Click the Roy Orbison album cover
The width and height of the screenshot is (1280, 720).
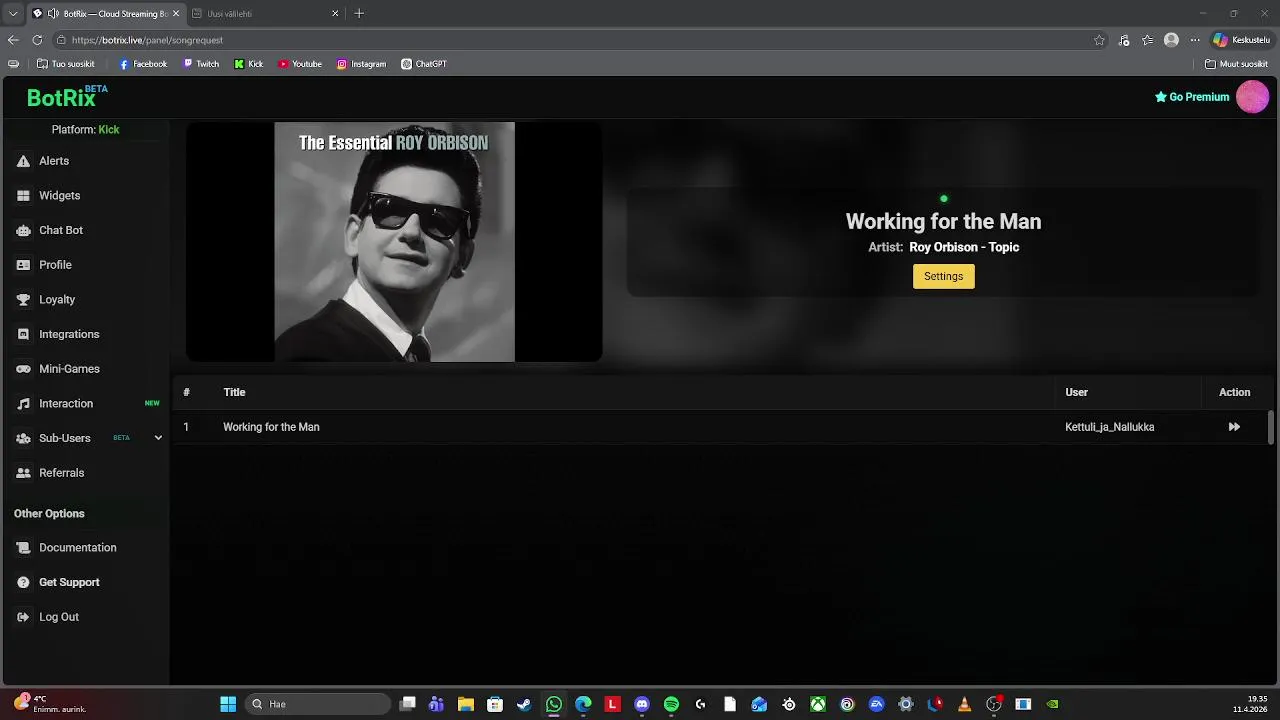tap(394, 242)
